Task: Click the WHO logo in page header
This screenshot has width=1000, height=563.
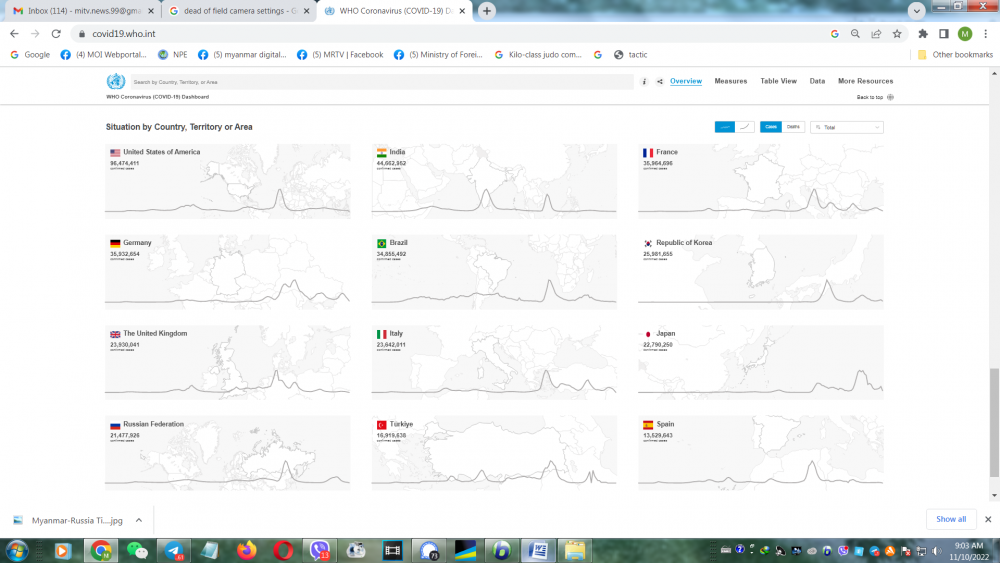Action: click(115, 82)
